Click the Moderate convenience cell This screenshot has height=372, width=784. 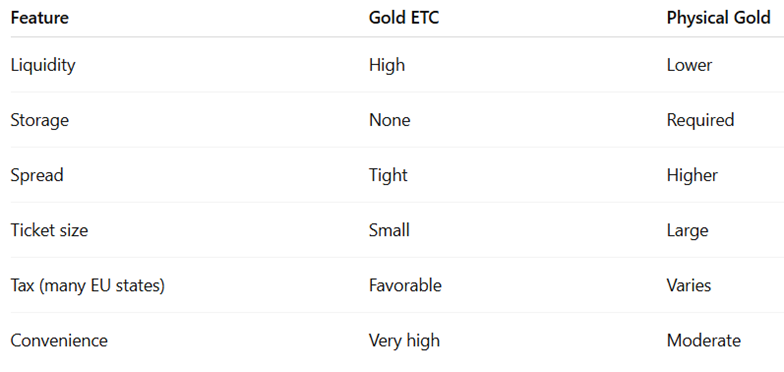704,340
